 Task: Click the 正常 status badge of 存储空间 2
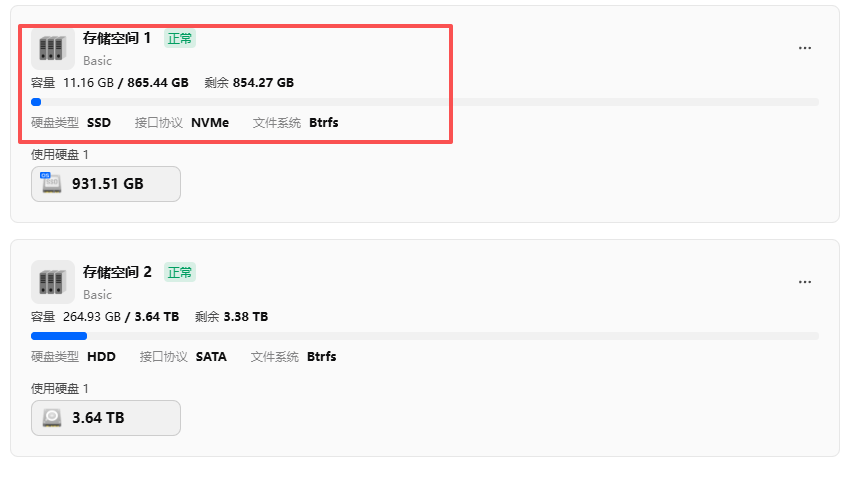pos(180,272)
